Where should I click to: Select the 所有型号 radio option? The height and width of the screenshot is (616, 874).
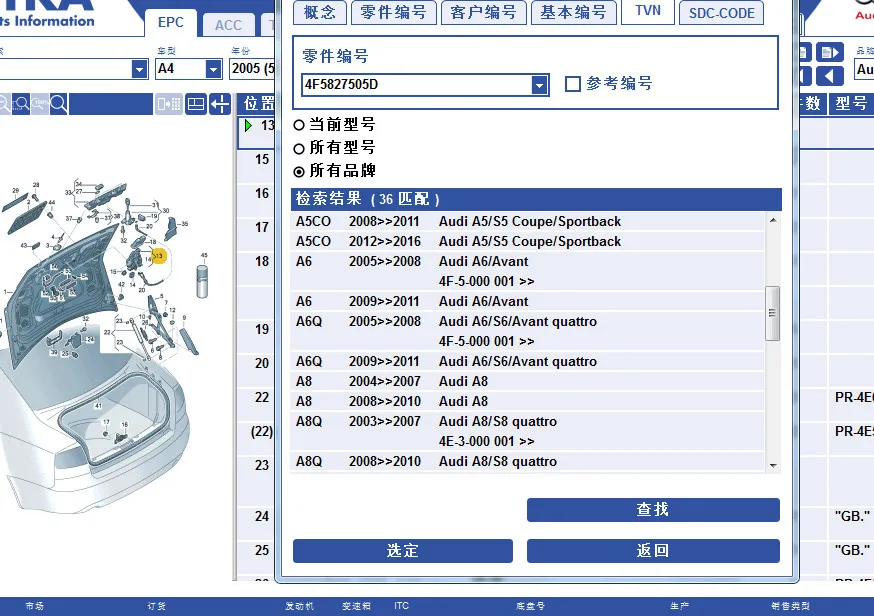pos(299,148)
